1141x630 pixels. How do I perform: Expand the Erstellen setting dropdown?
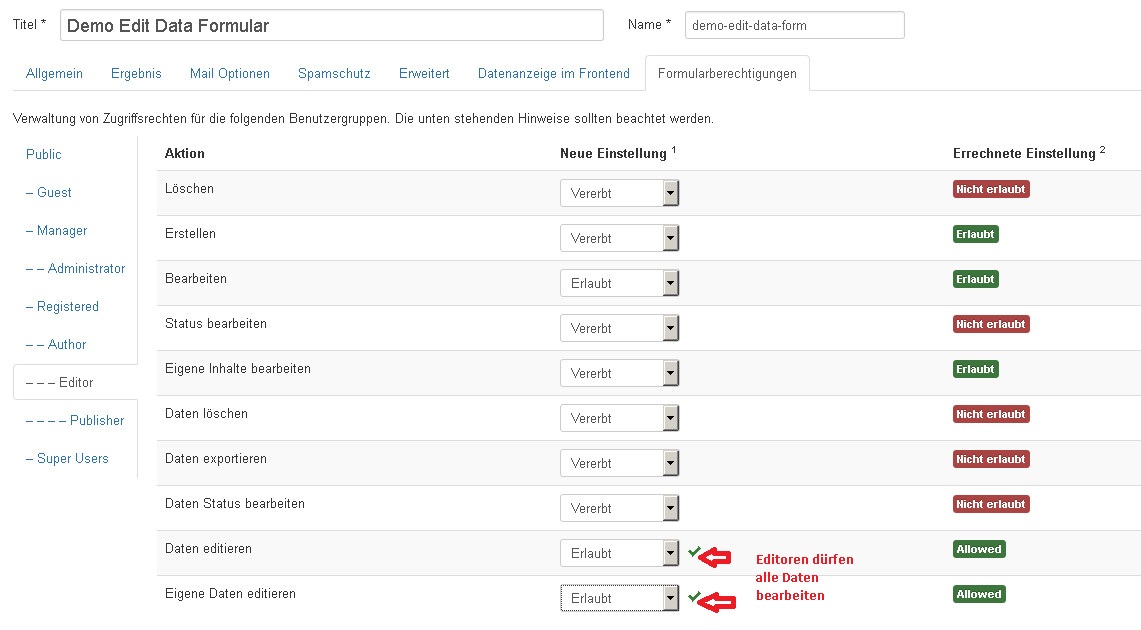[x=619, y=238]
